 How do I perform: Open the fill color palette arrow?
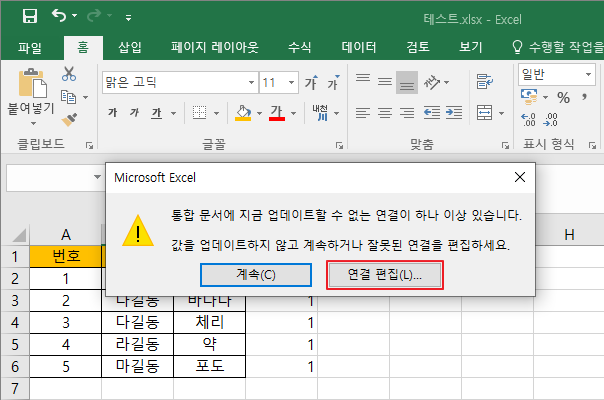(259, 113)
